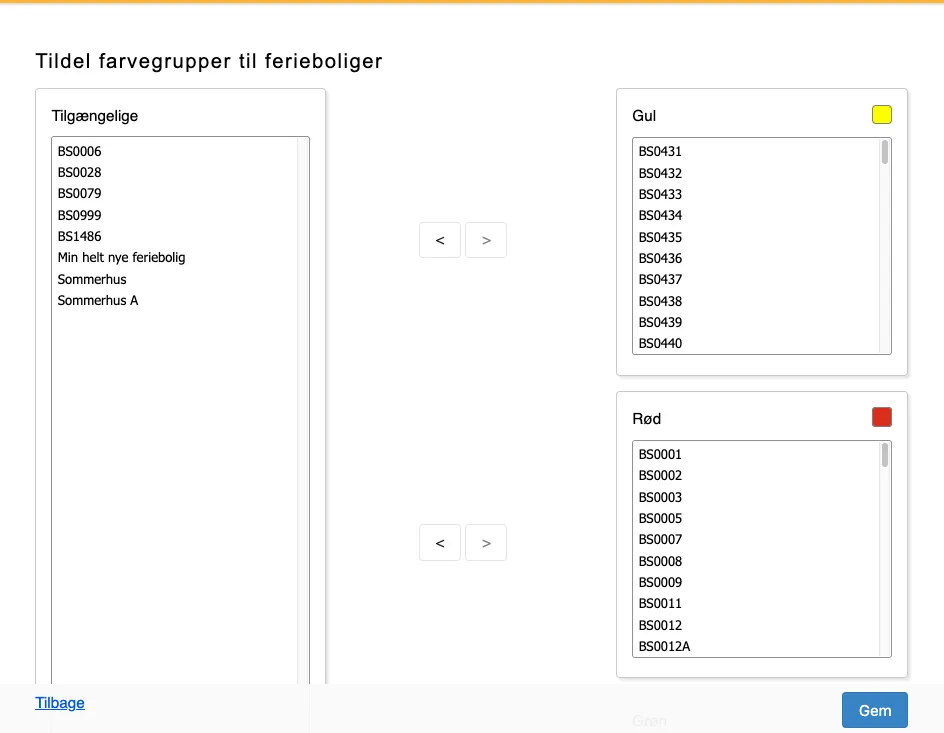Viewport: 944px width, 733px height.
Task: Select the property named Min helt nye feriebolig
Action: (121, 257)
